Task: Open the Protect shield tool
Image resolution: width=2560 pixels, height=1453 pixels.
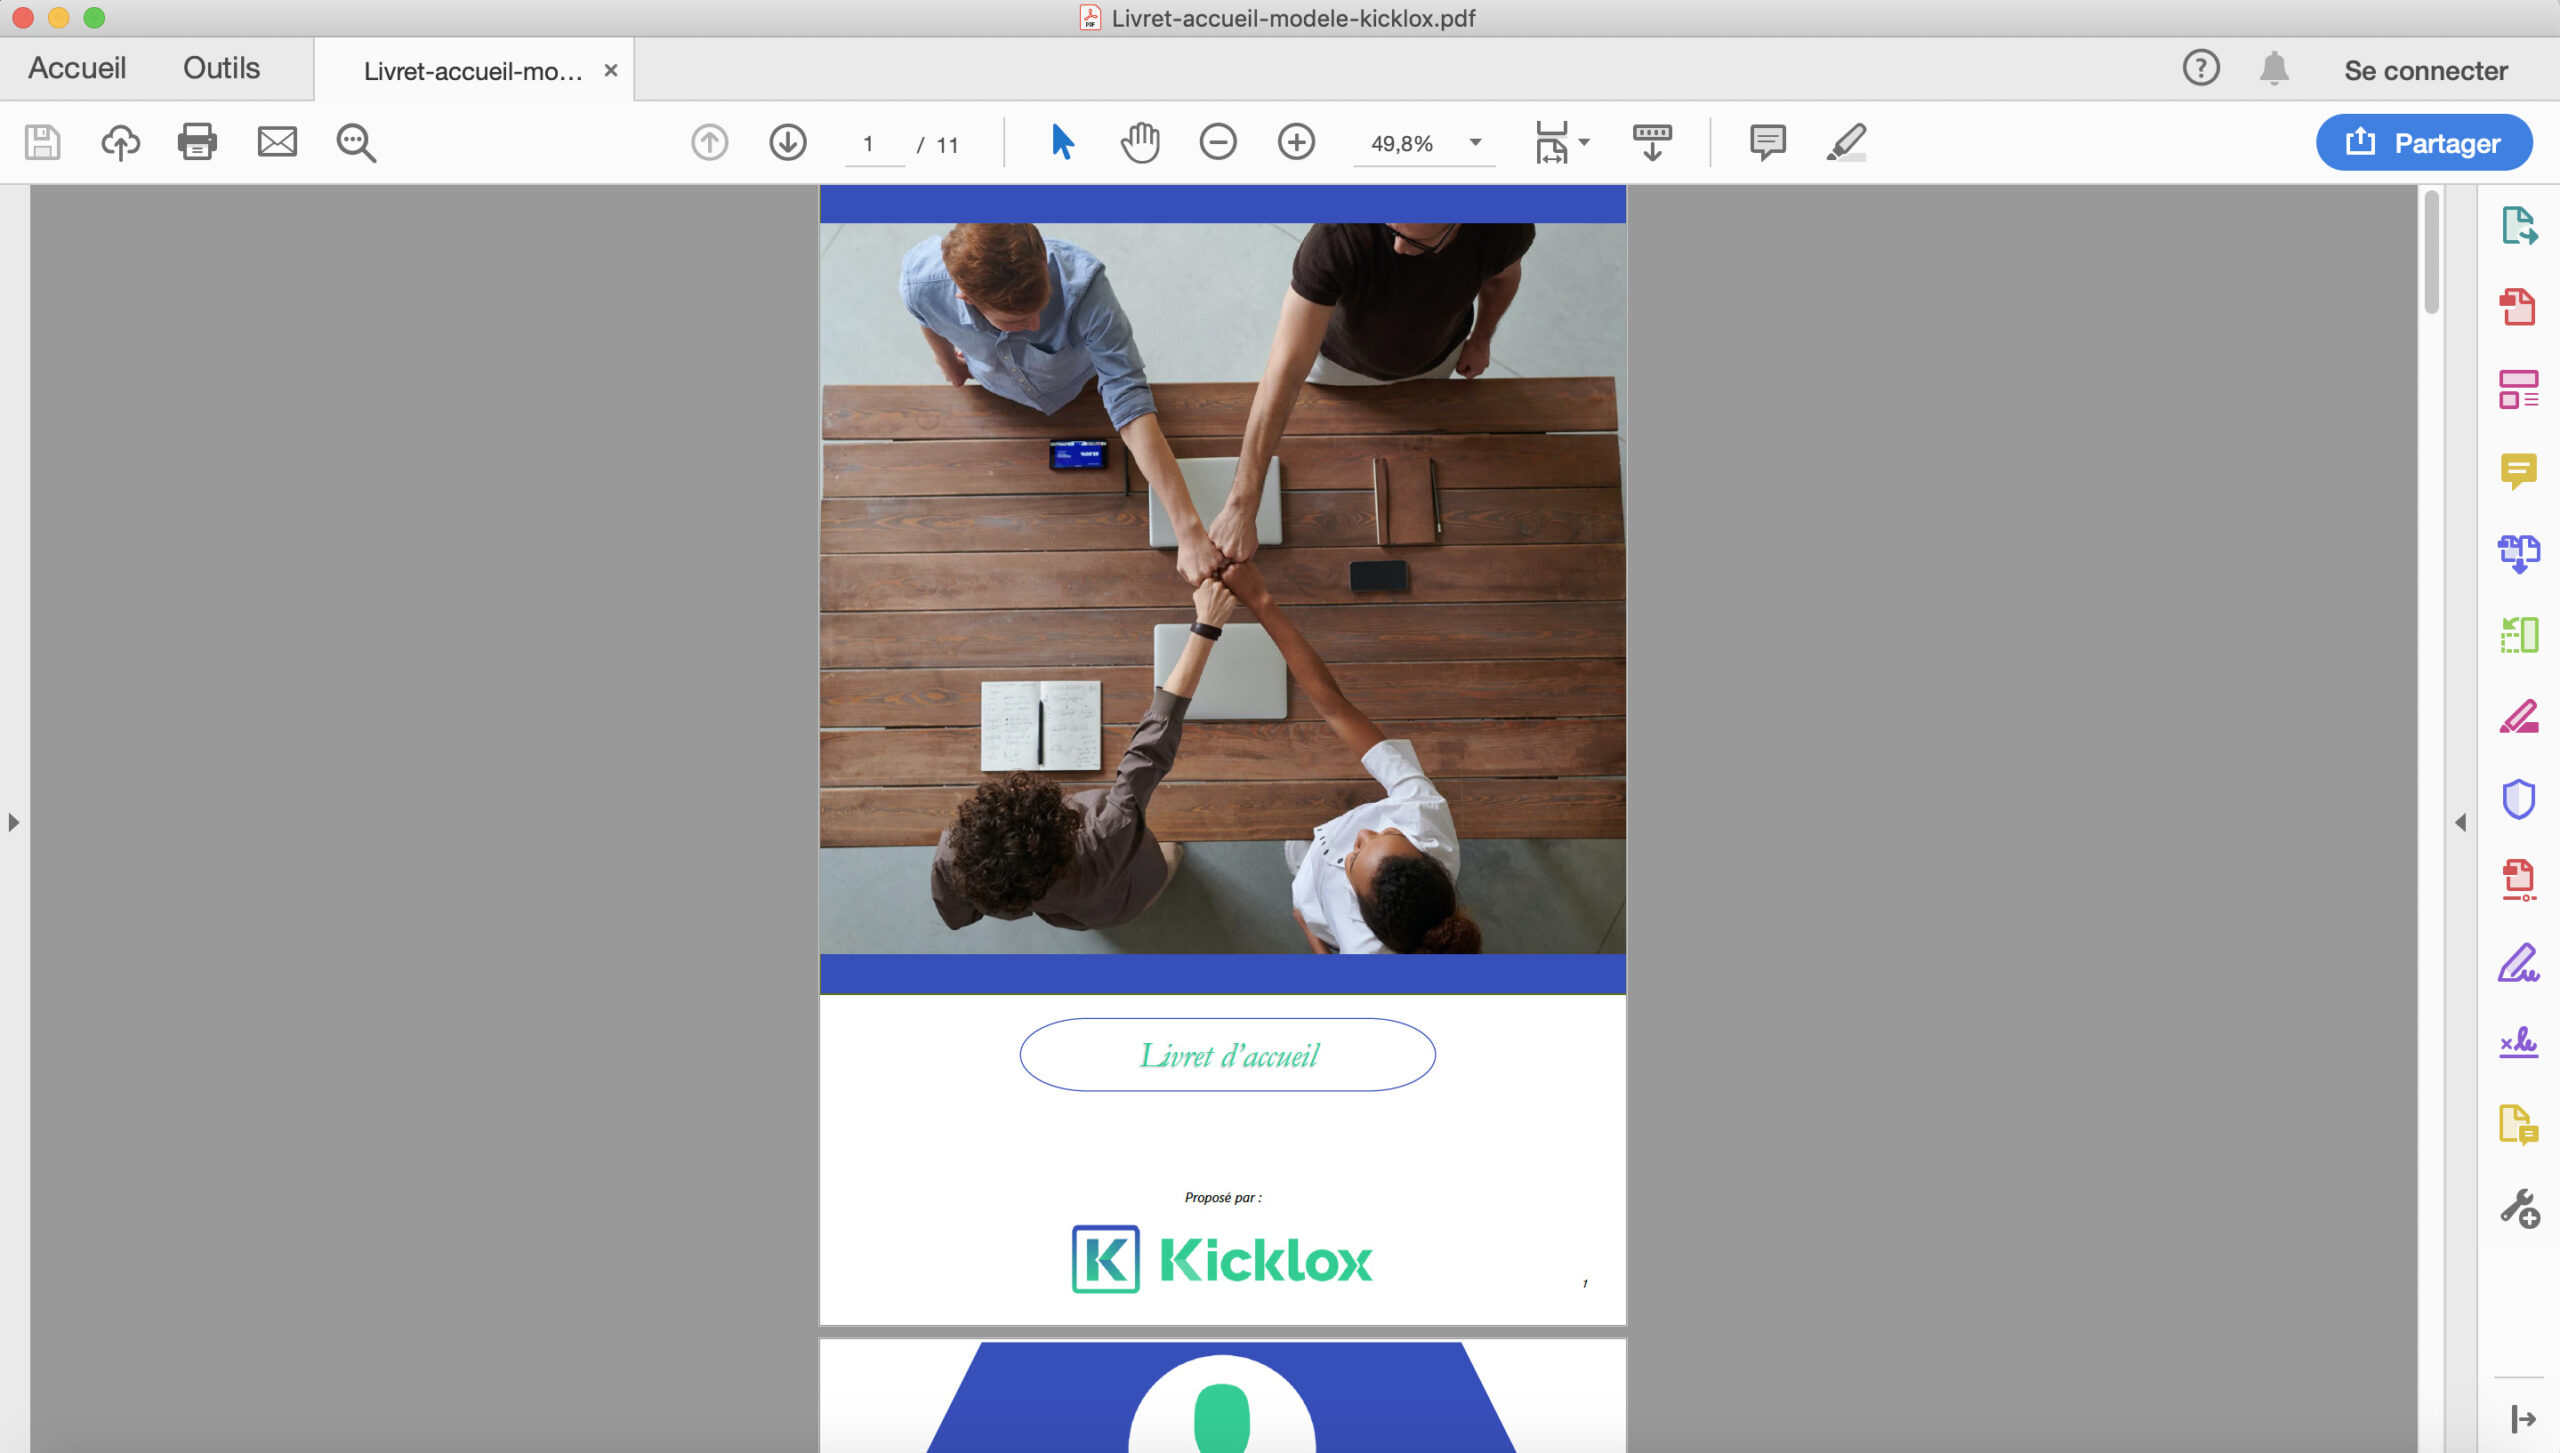Action: coord(2519,799)
